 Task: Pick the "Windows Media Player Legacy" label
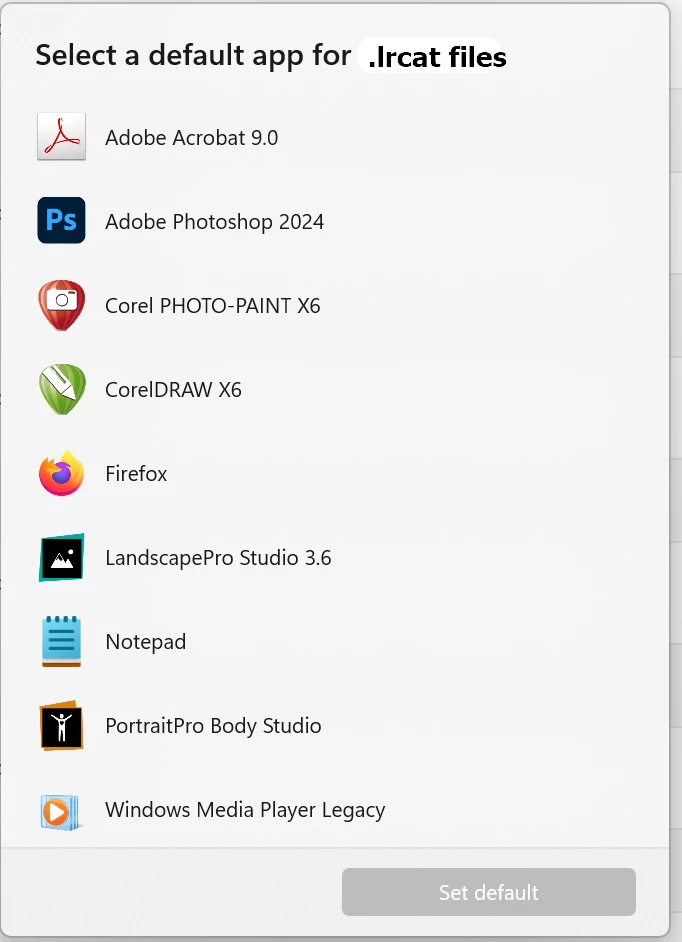coord(245,810)
